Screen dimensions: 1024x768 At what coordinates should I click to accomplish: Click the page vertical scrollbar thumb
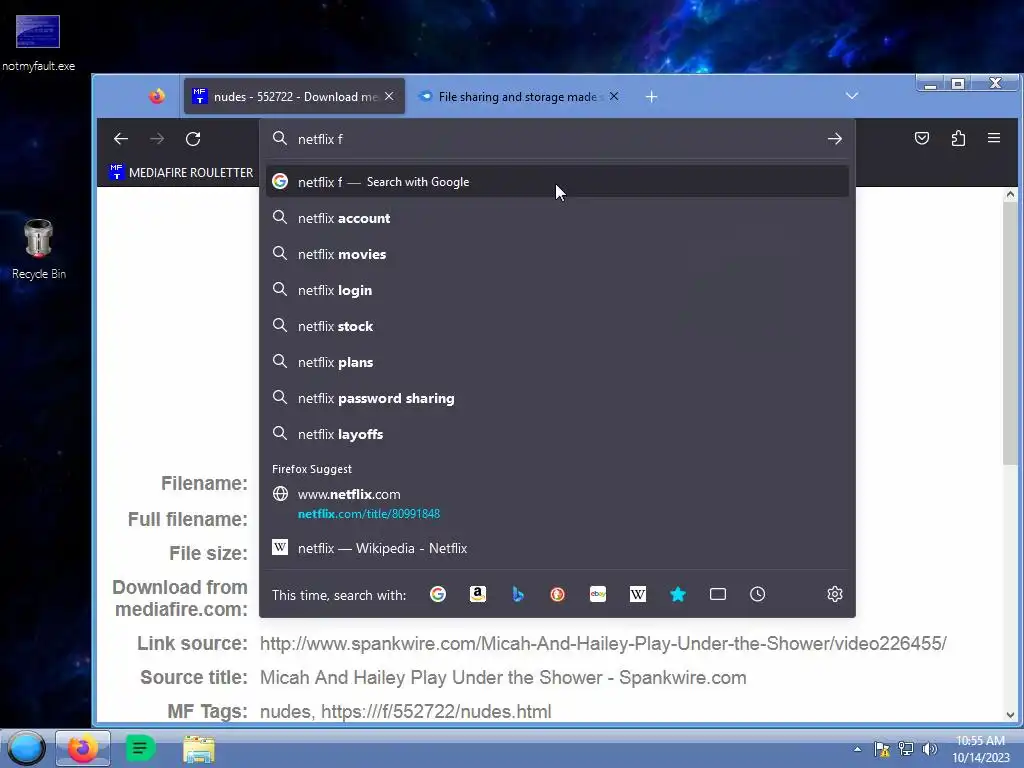(1010, 333)
